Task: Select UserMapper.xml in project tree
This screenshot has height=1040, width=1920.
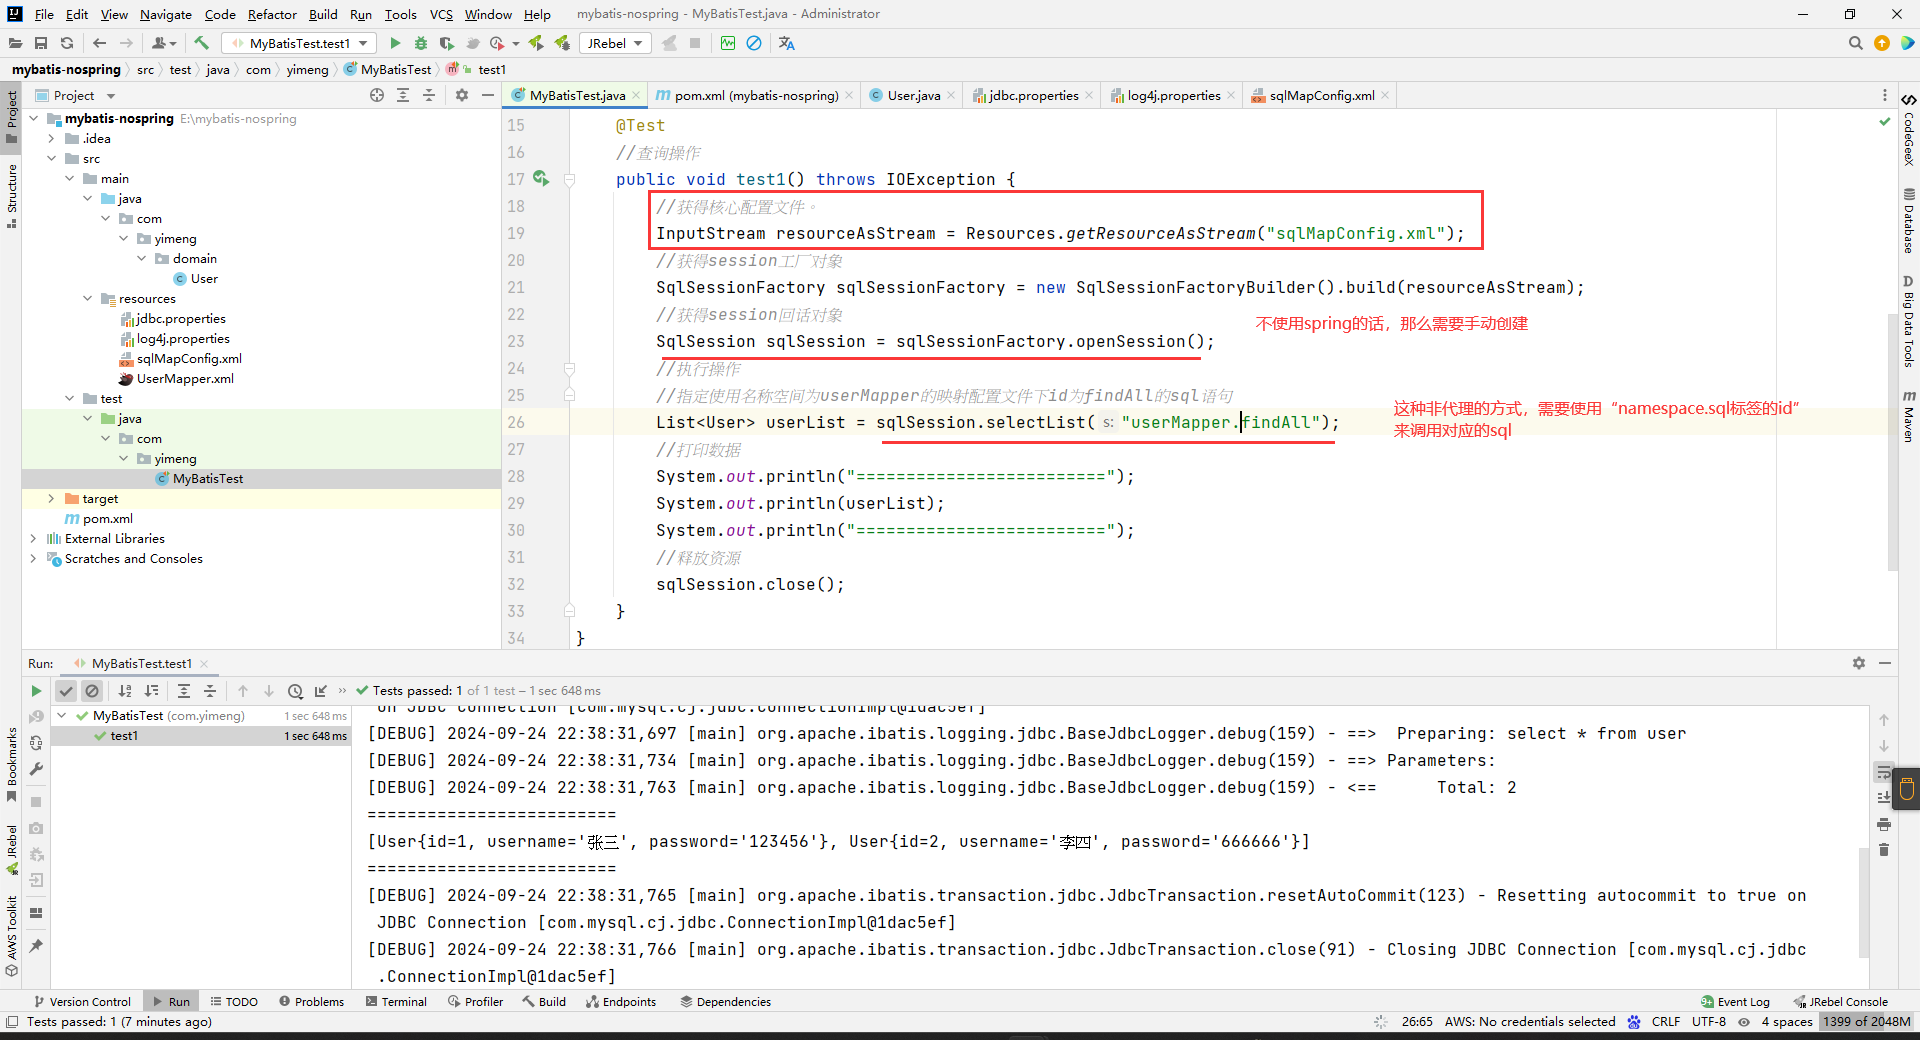Action: pyautogui.click(x=185, y=378)
